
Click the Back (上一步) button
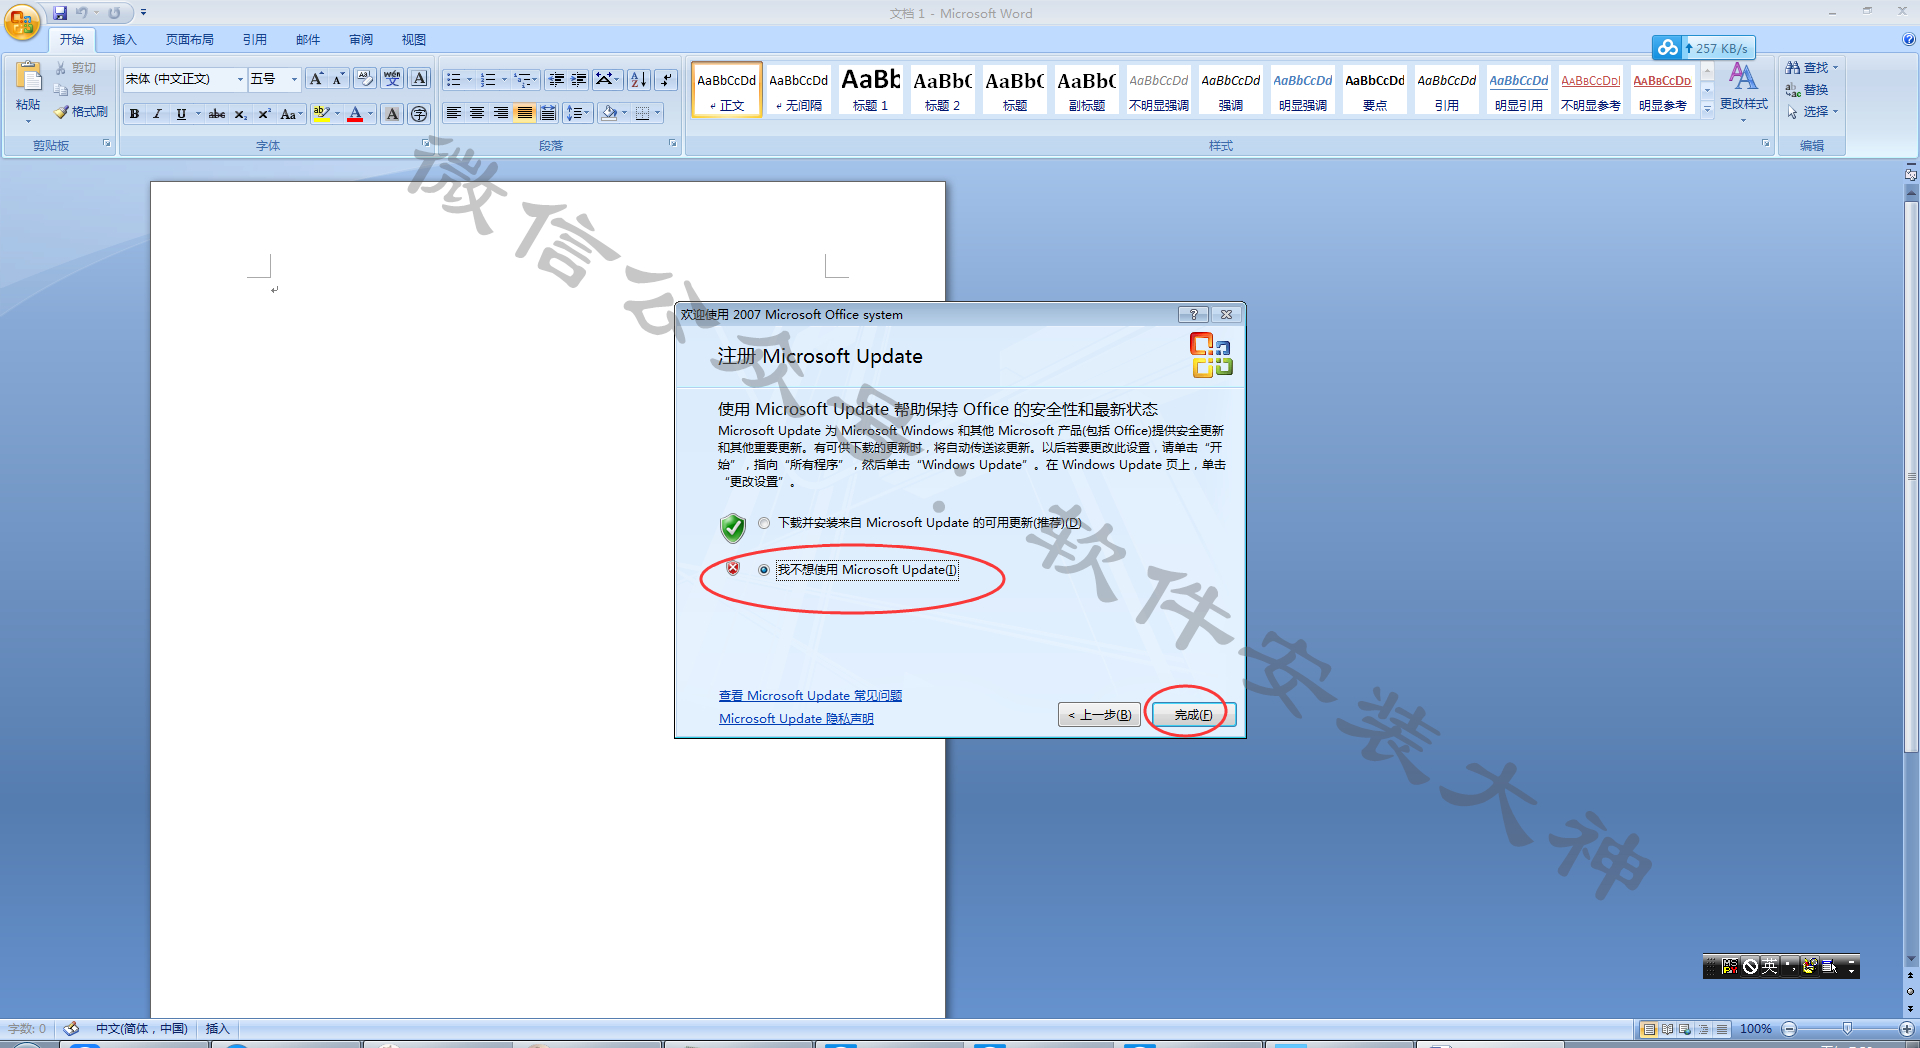coord(1099,715)
